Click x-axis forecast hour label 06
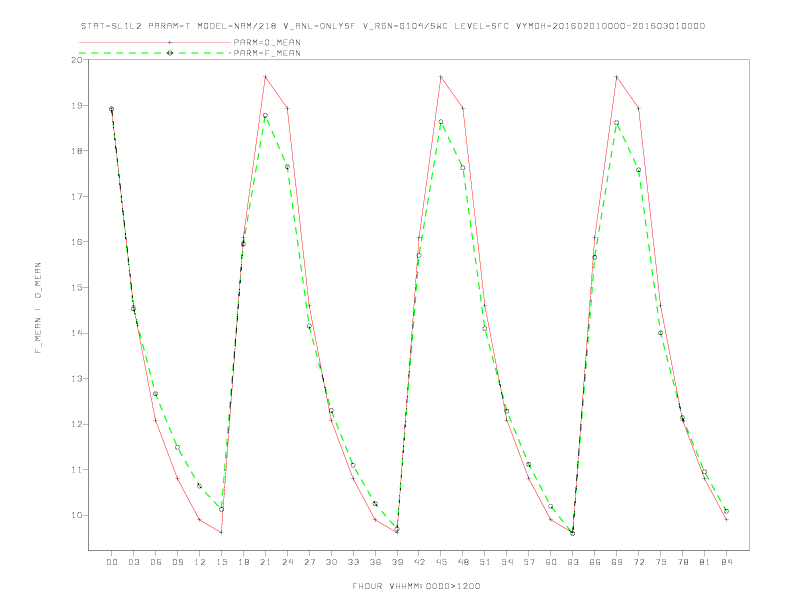The image size is (792, 612). [156, 562]
